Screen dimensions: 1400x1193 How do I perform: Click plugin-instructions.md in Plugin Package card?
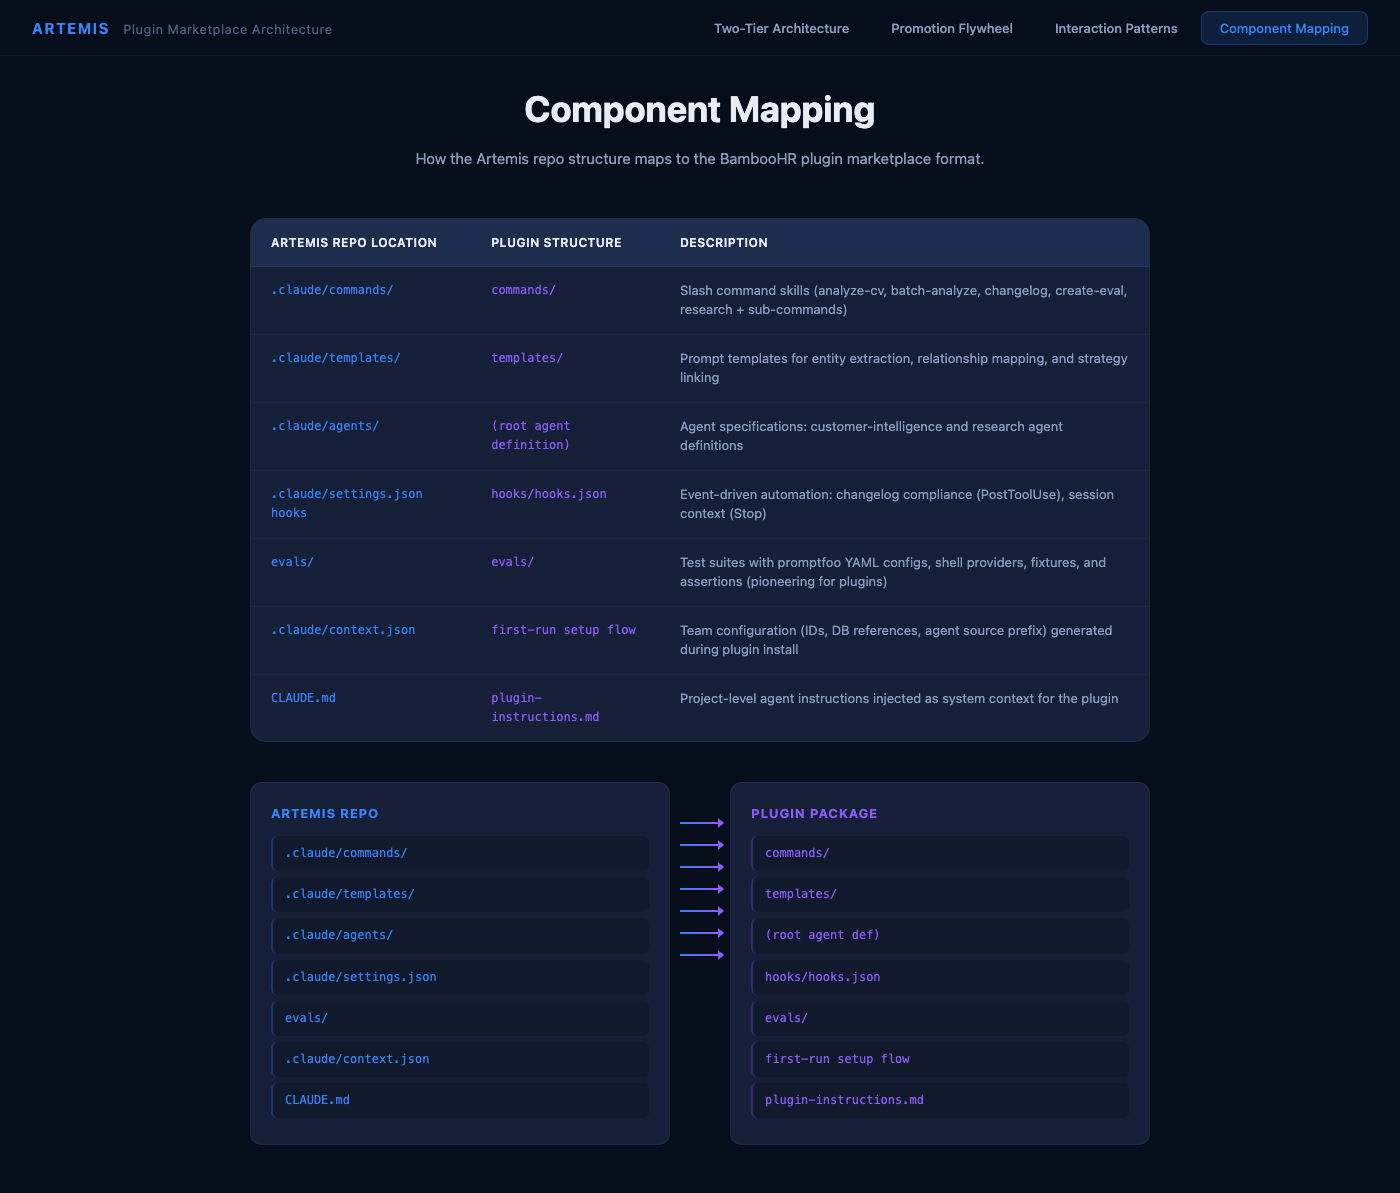(x=940, y=1100)
